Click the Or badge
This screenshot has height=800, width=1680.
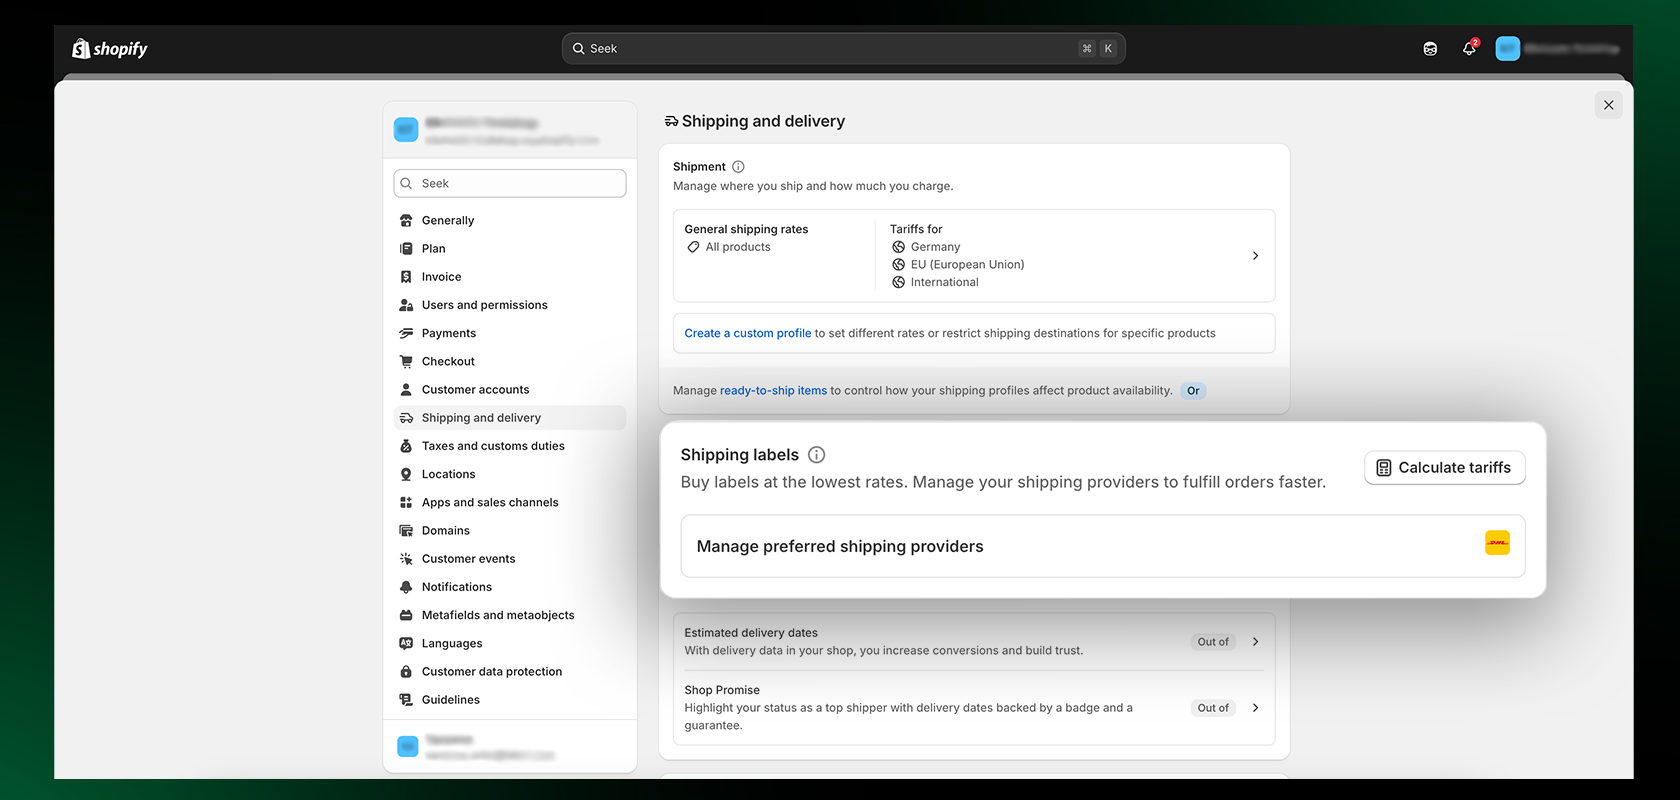[1193, 391]
